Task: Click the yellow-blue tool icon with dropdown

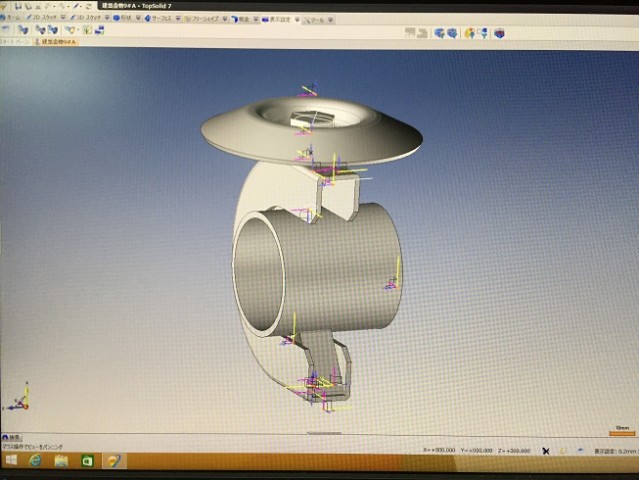Action: click(x=71, y=30)
